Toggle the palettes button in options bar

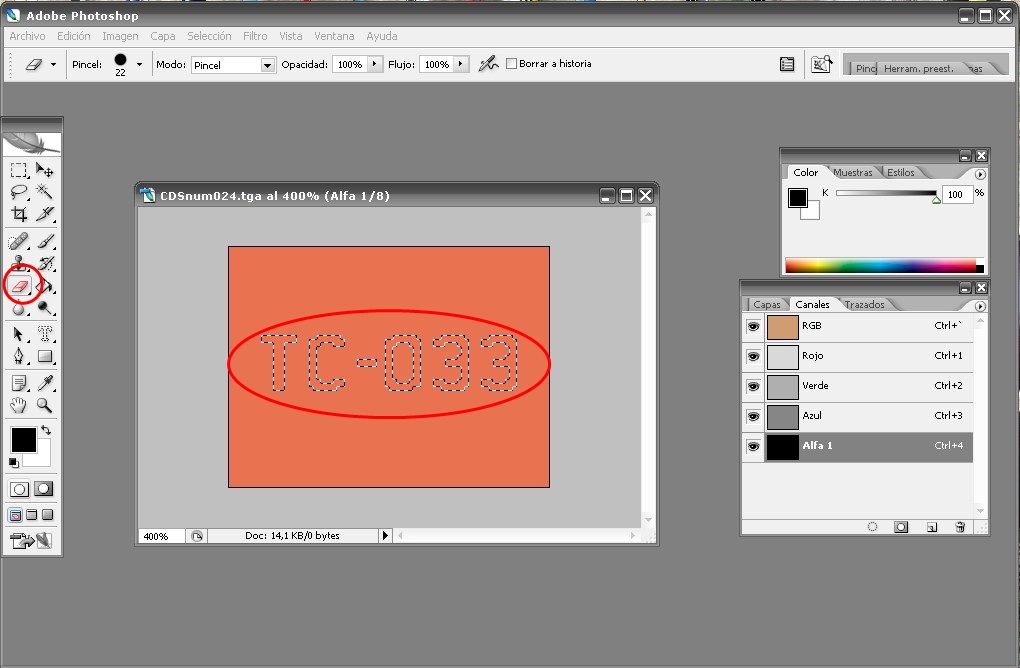click(x=787, y=64)
